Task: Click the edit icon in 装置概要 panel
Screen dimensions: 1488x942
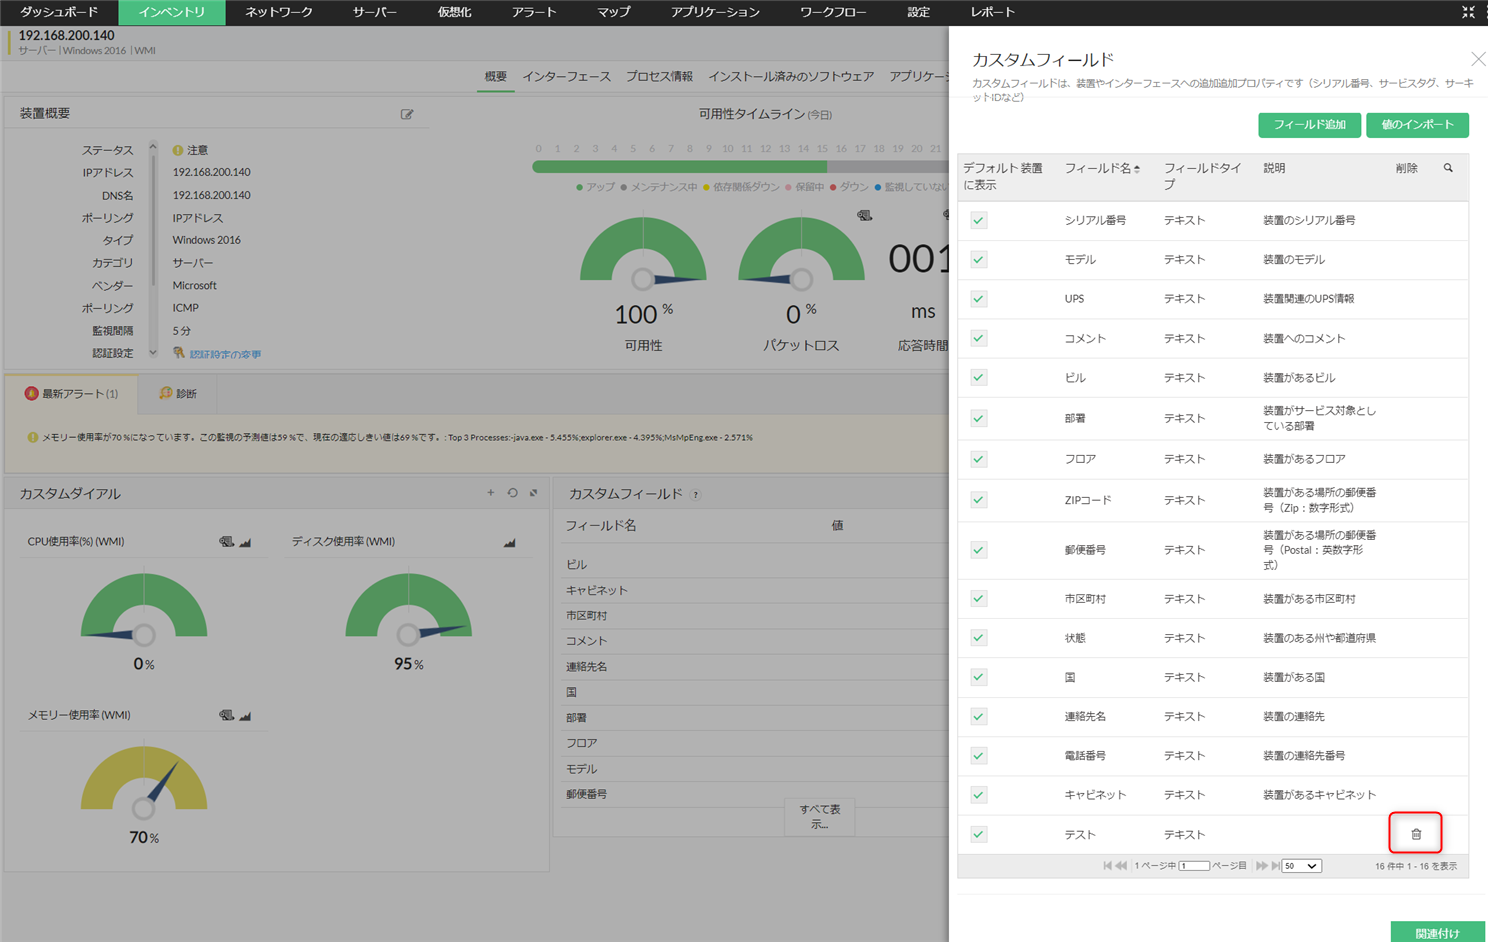Action: [x=407, y=114]
